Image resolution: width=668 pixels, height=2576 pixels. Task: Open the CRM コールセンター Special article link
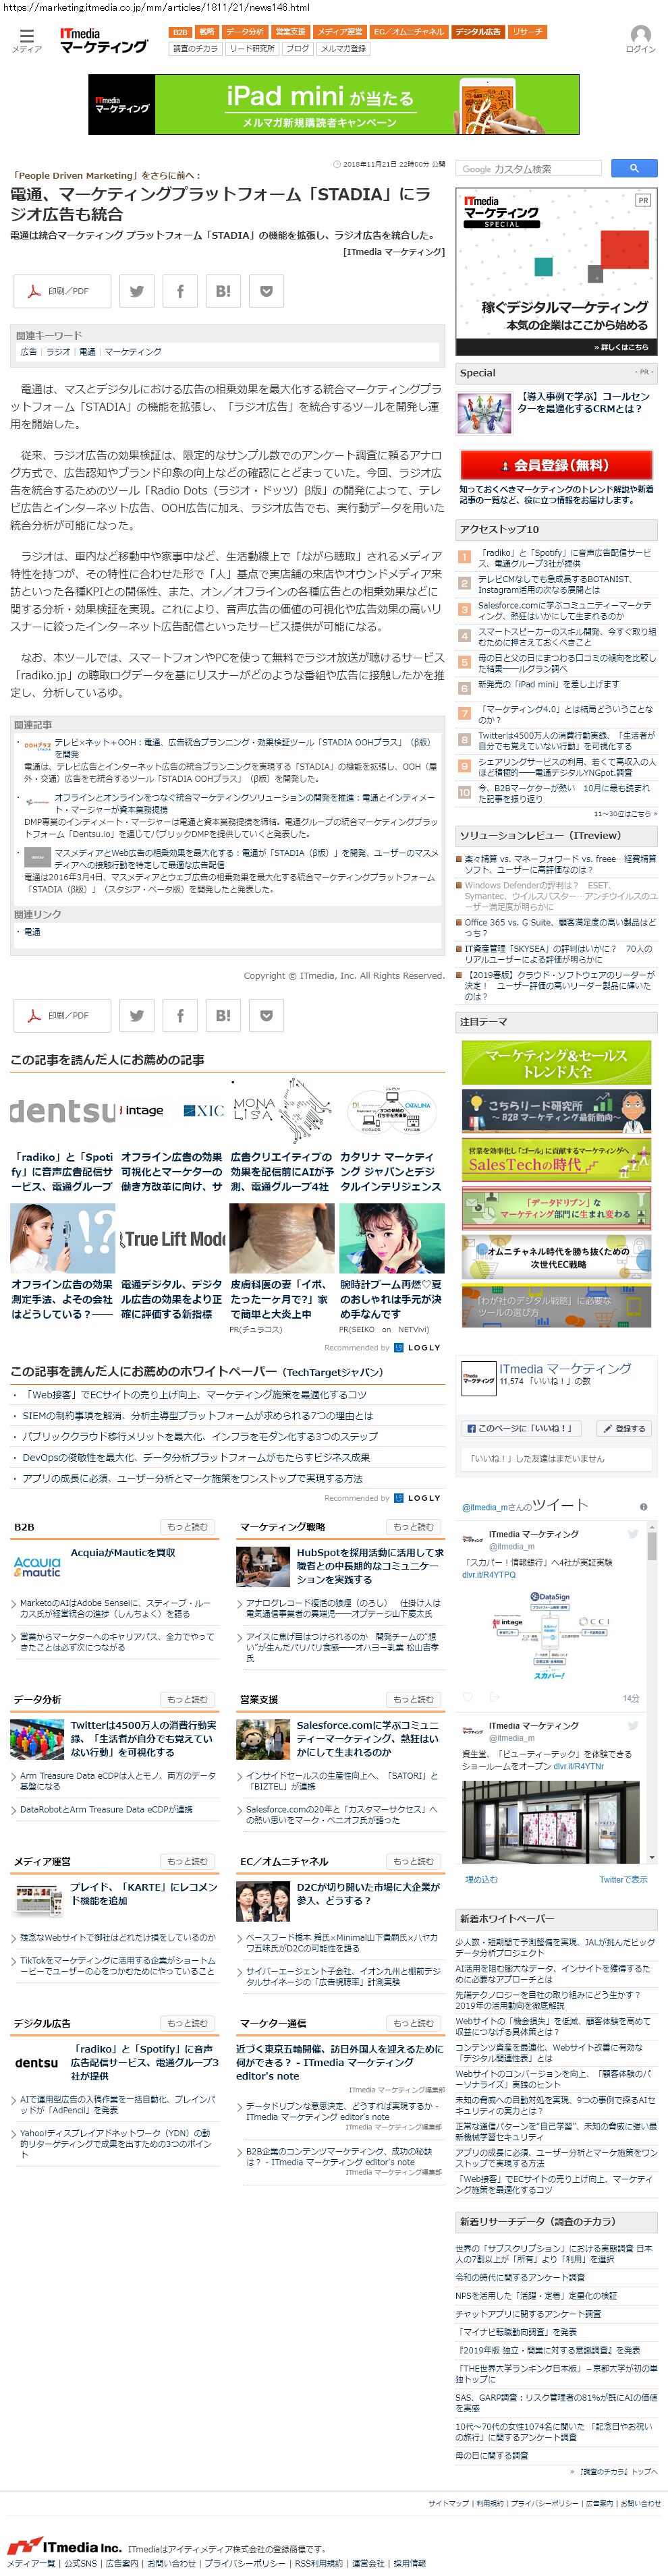pos(584,403)
